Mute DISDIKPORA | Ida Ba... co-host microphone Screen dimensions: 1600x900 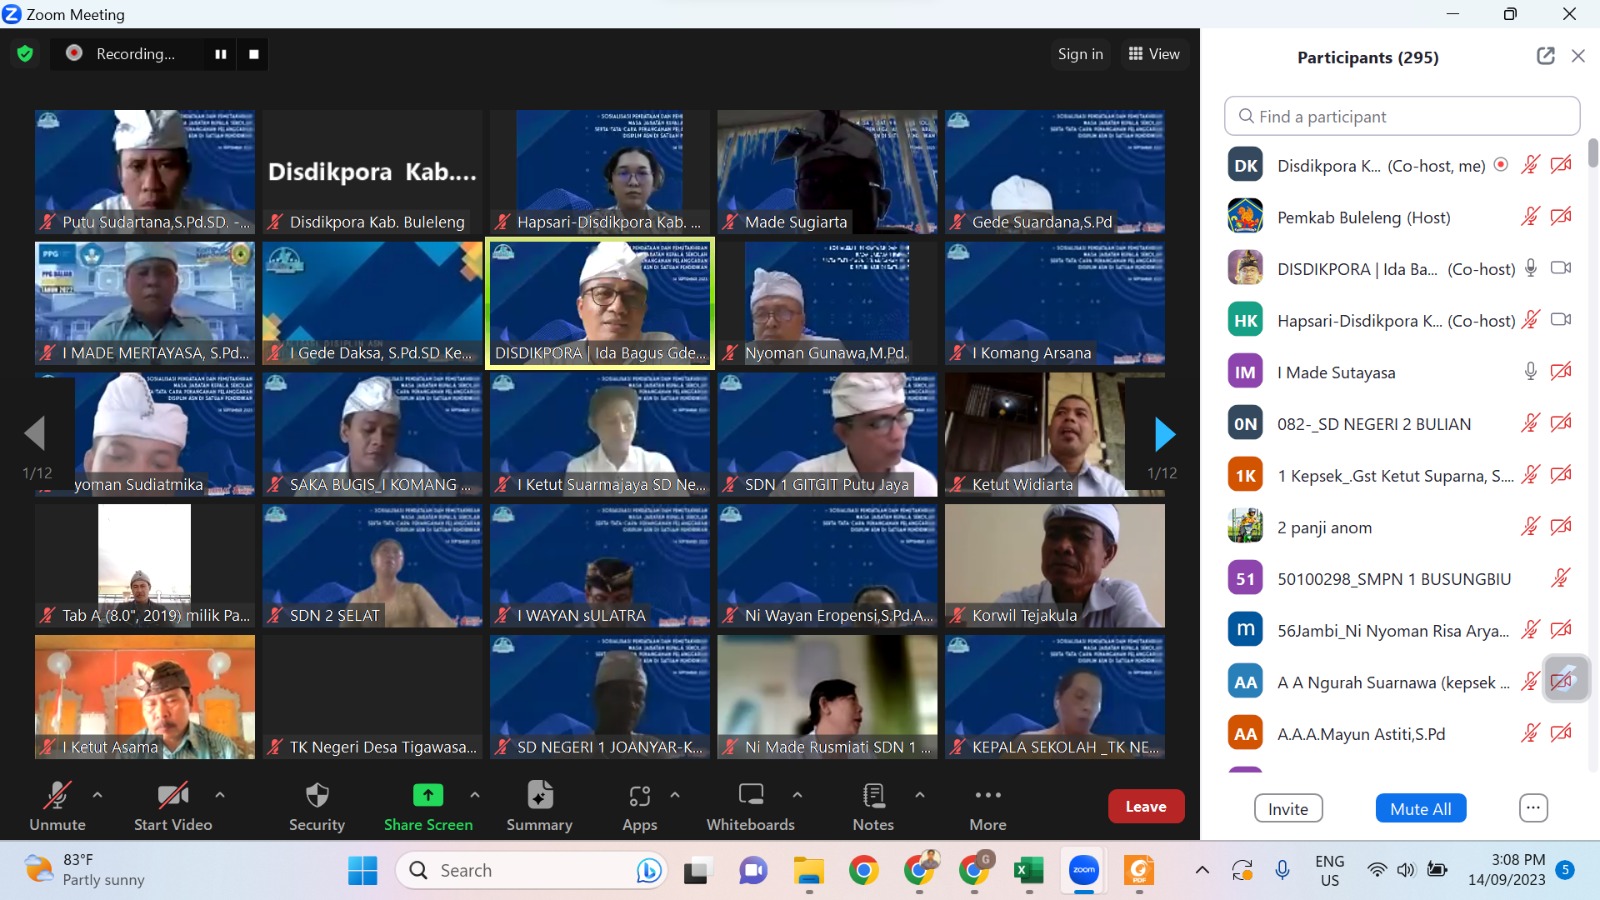(1530, 268)
